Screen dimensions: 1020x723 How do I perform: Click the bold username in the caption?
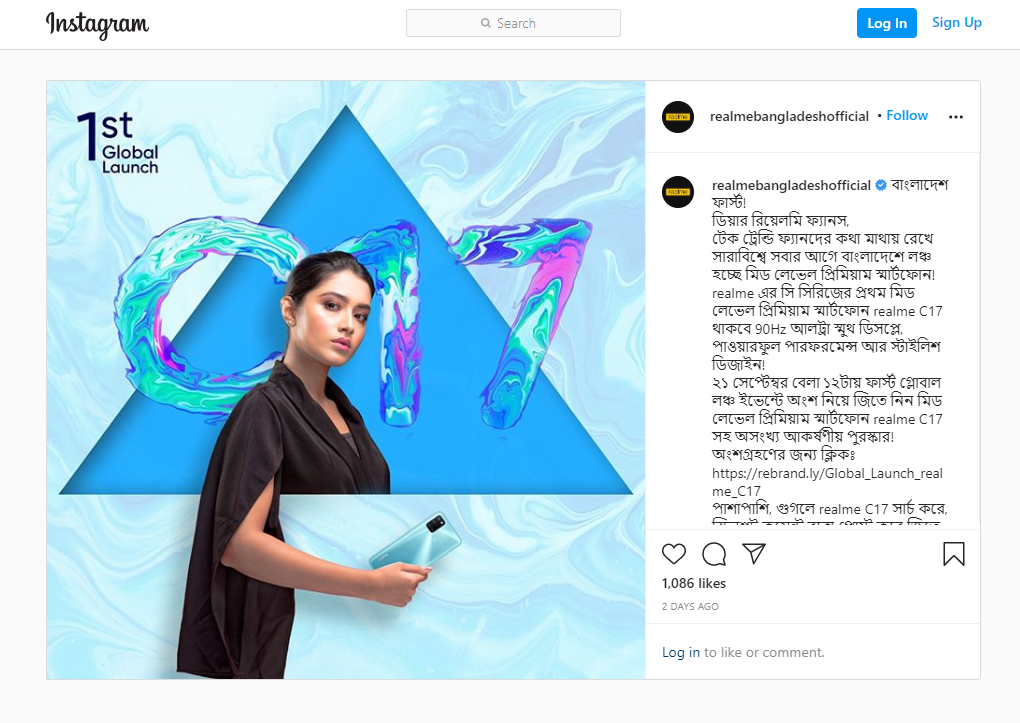pyautogui.click(x=791, y=185)
